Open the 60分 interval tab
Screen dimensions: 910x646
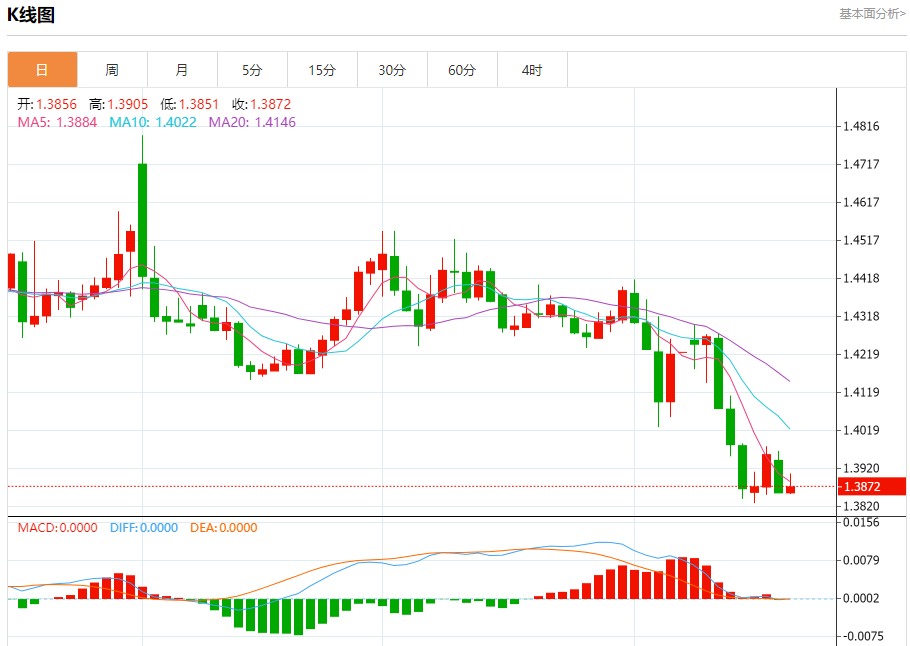tap(463, 70)
